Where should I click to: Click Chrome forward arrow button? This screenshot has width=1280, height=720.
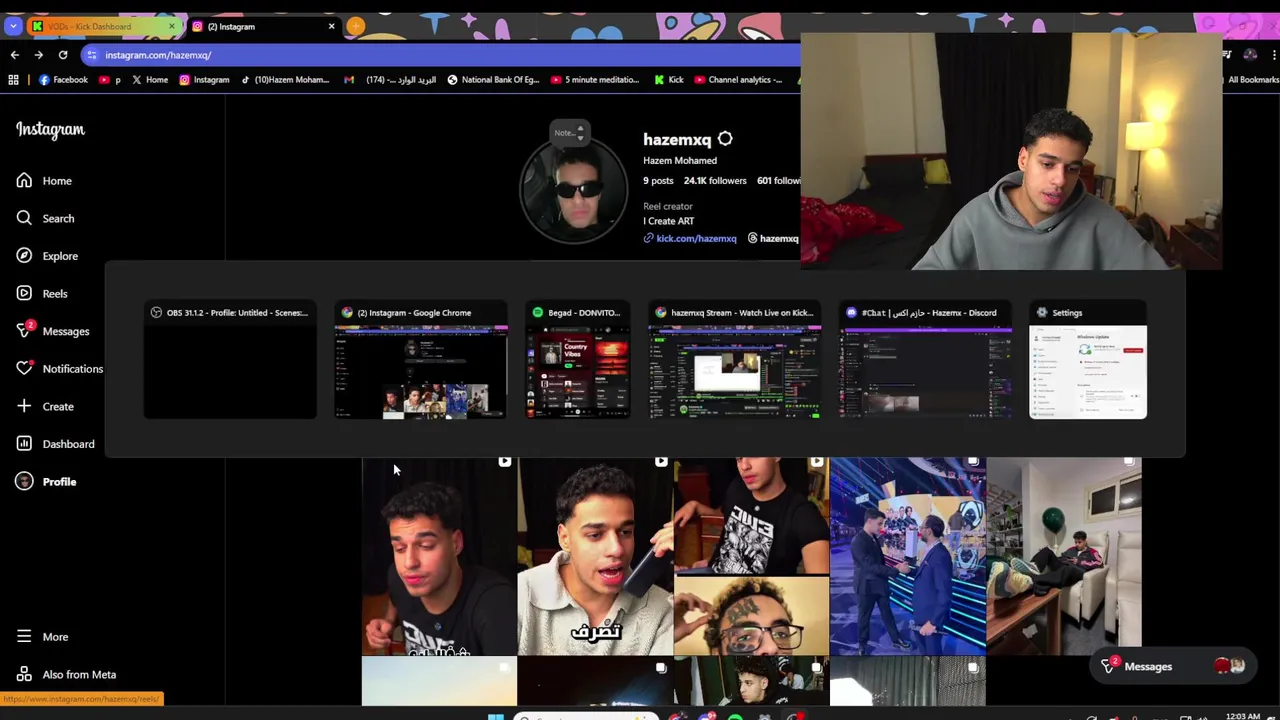coord(39,55)
